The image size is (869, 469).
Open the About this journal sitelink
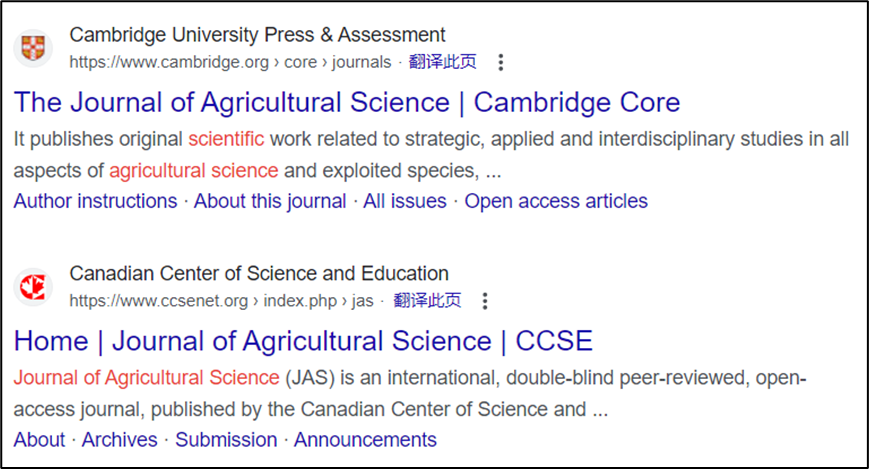coord(270,201)
